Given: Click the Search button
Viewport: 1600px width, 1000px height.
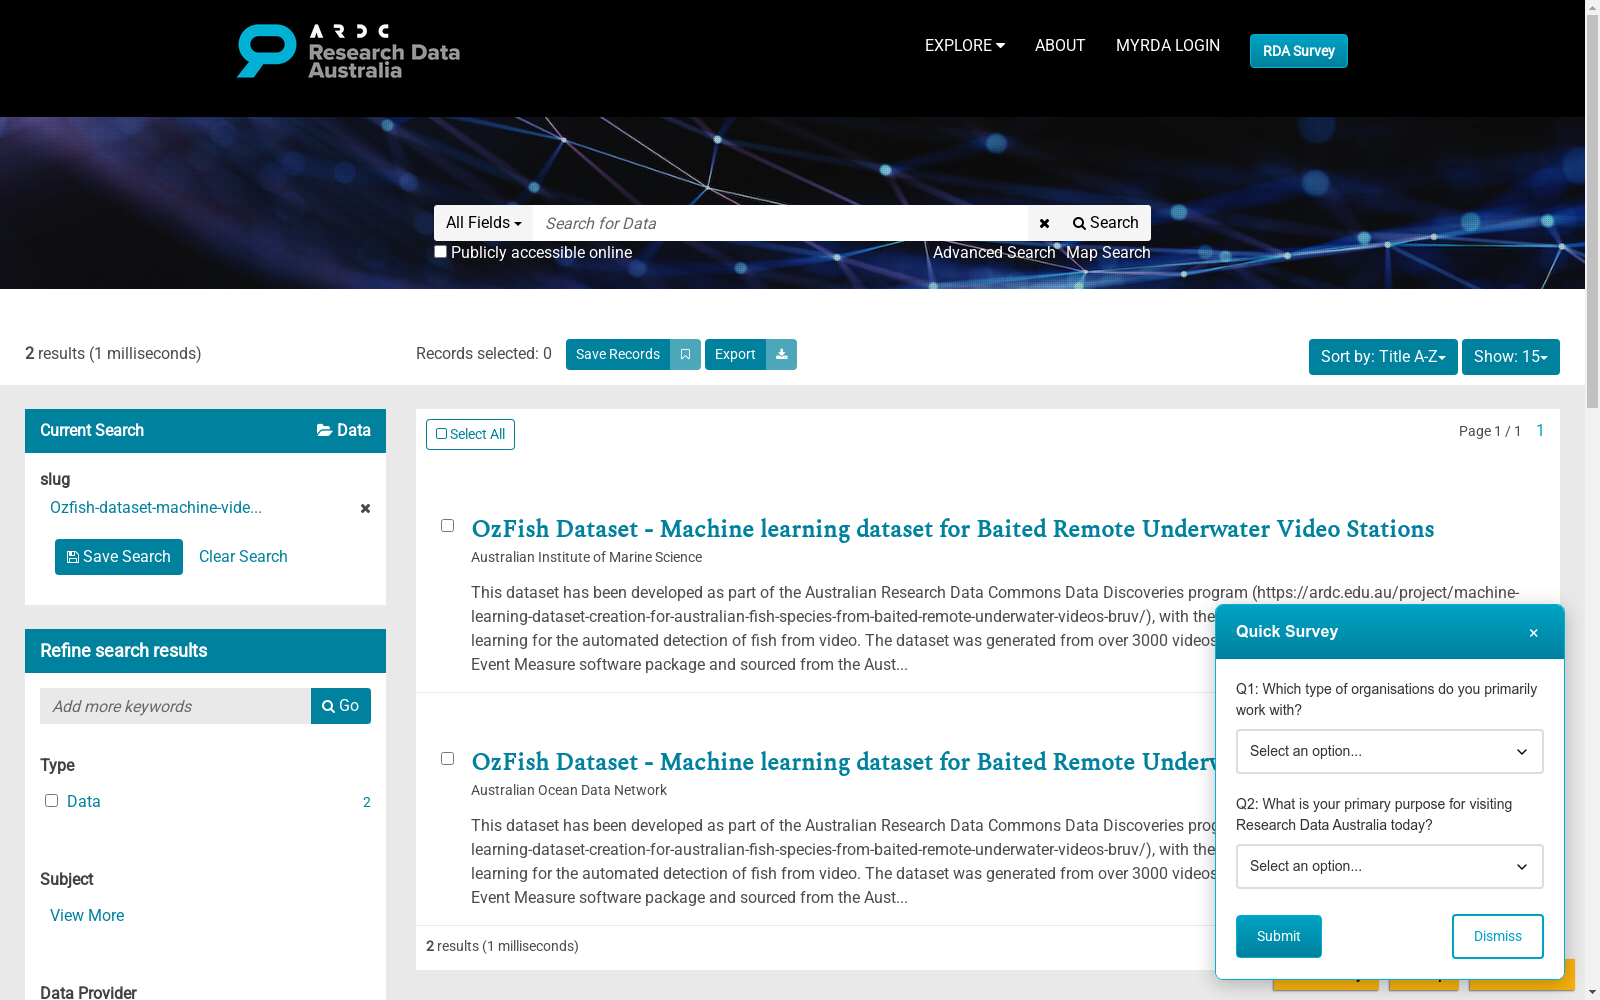Looking at the screenshot, I should 1106,223.
